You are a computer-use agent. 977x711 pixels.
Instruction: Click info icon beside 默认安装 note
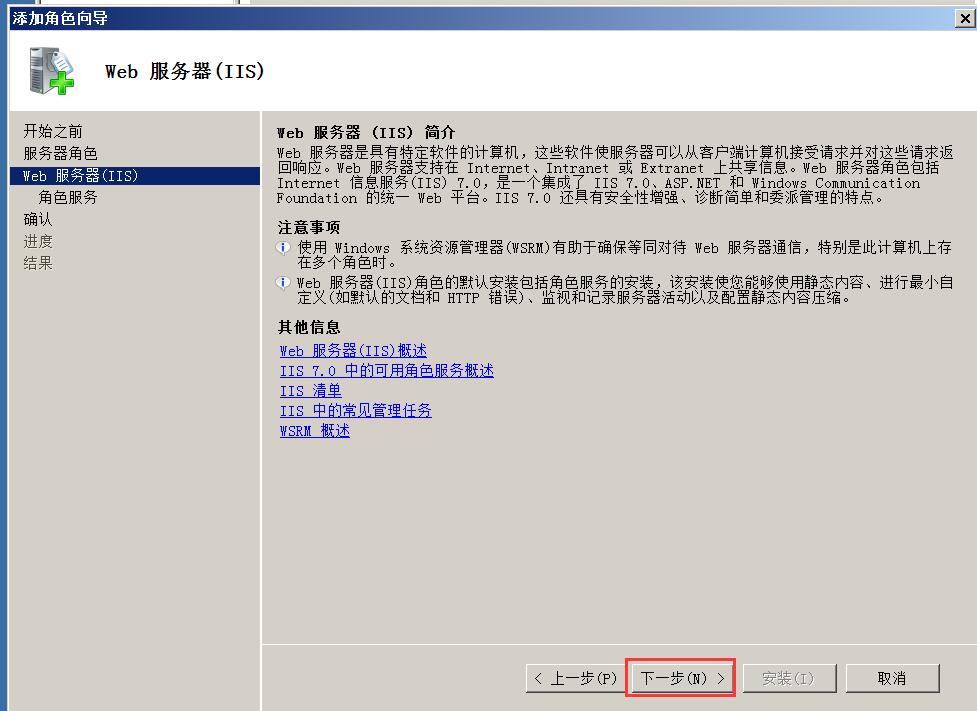pyautogui.click(x=284, y=283)
